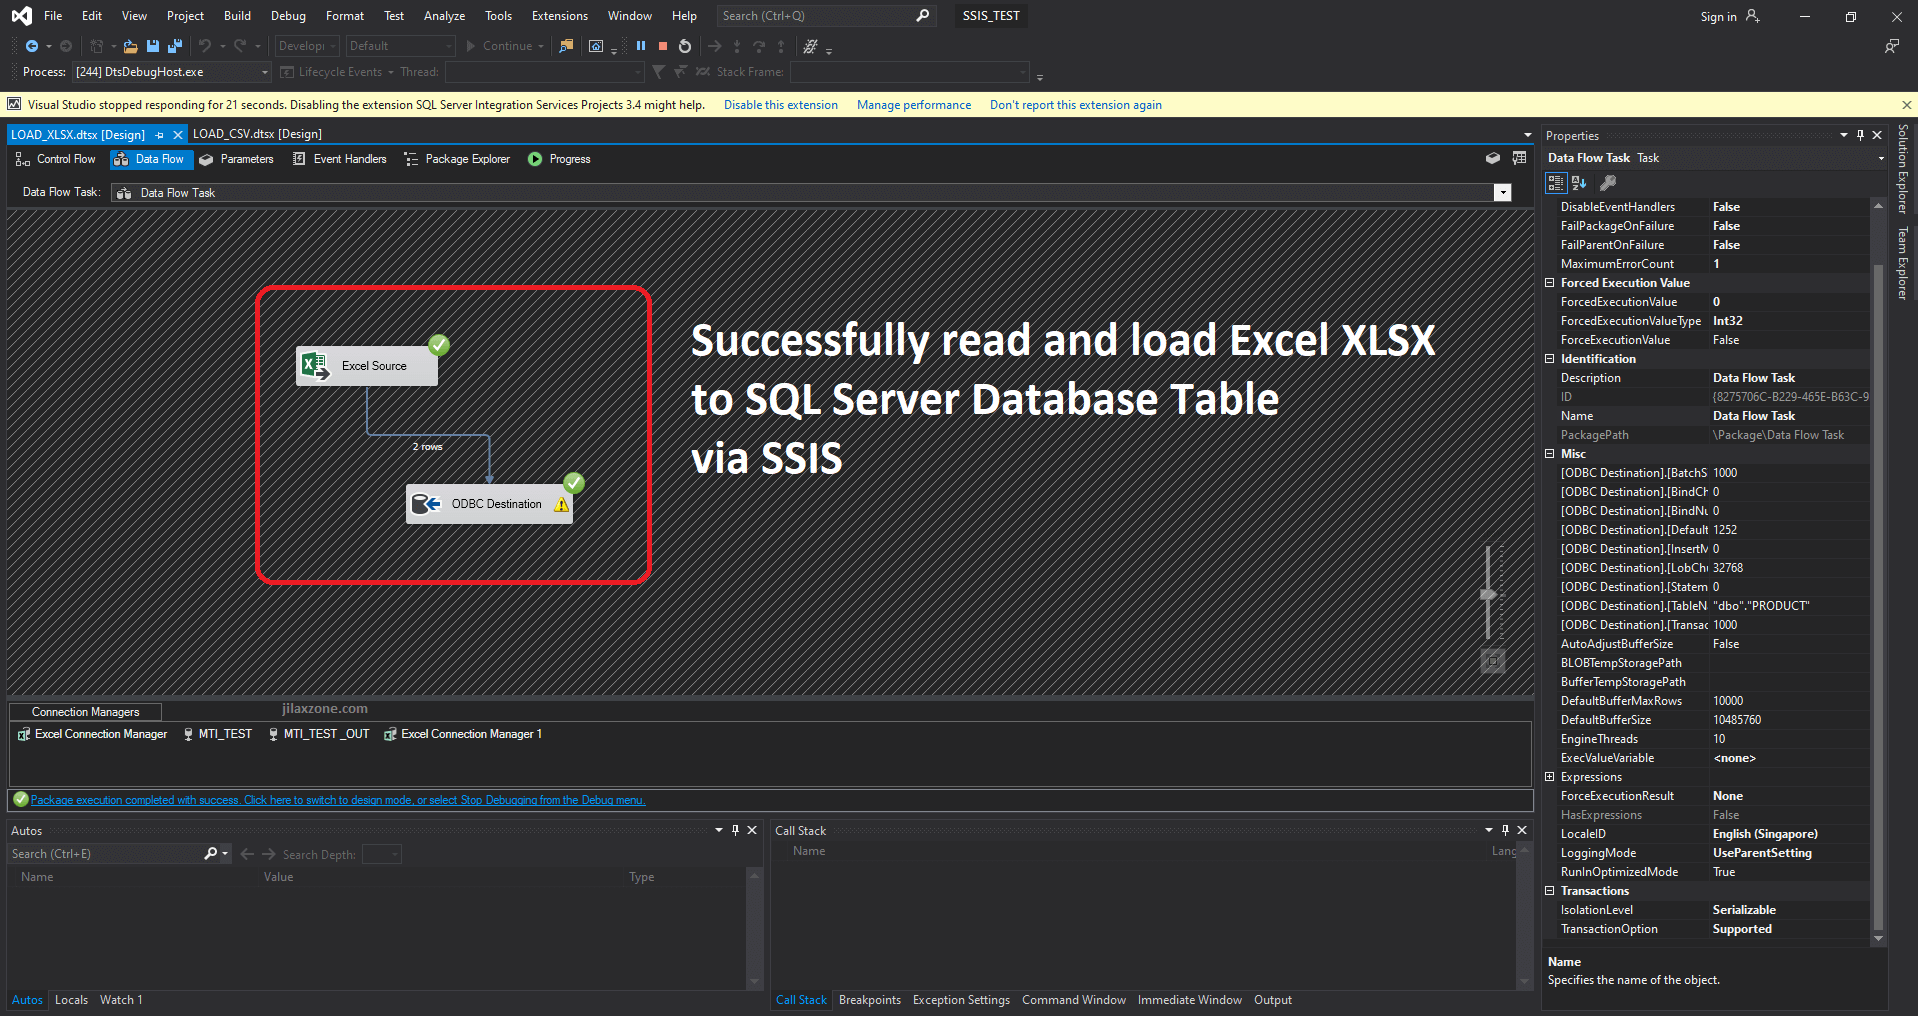Click the Fit view to window icon
The height and width of the screenshot is (1016, 1918).
tap(1493, 661)
